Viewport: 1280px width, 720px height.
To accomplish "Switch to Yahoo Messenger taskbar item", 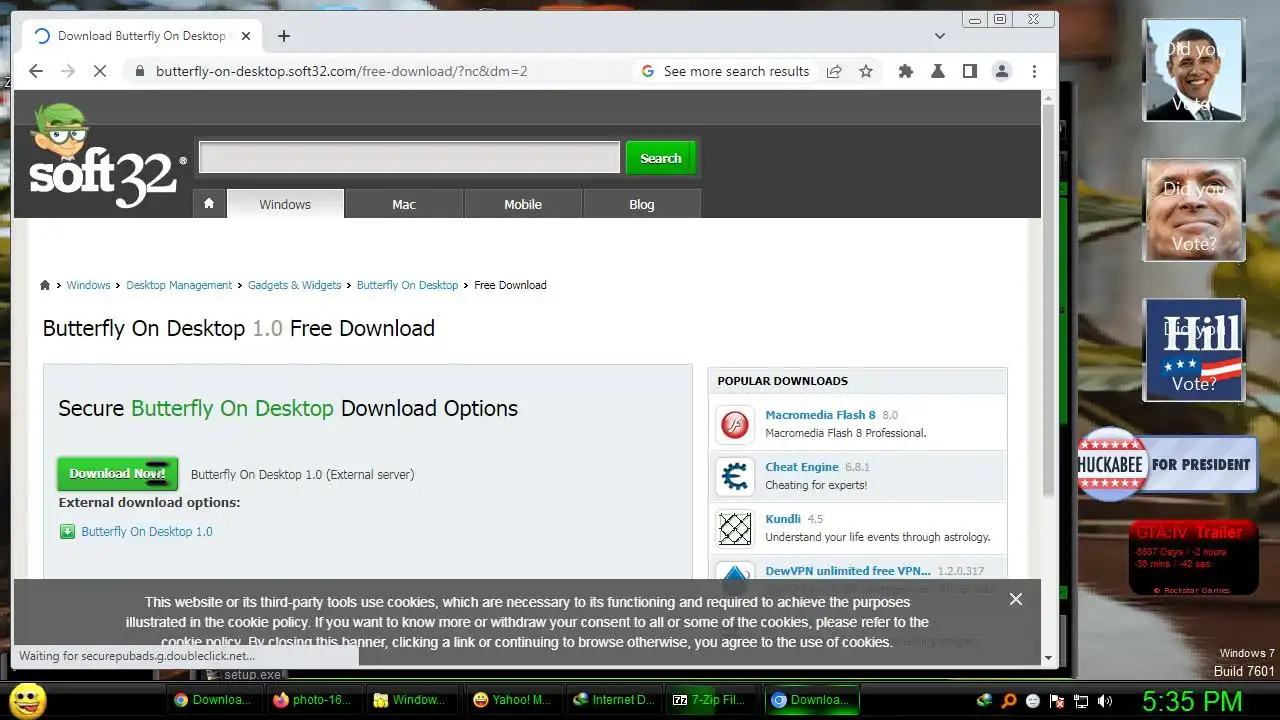I will 512,700.
